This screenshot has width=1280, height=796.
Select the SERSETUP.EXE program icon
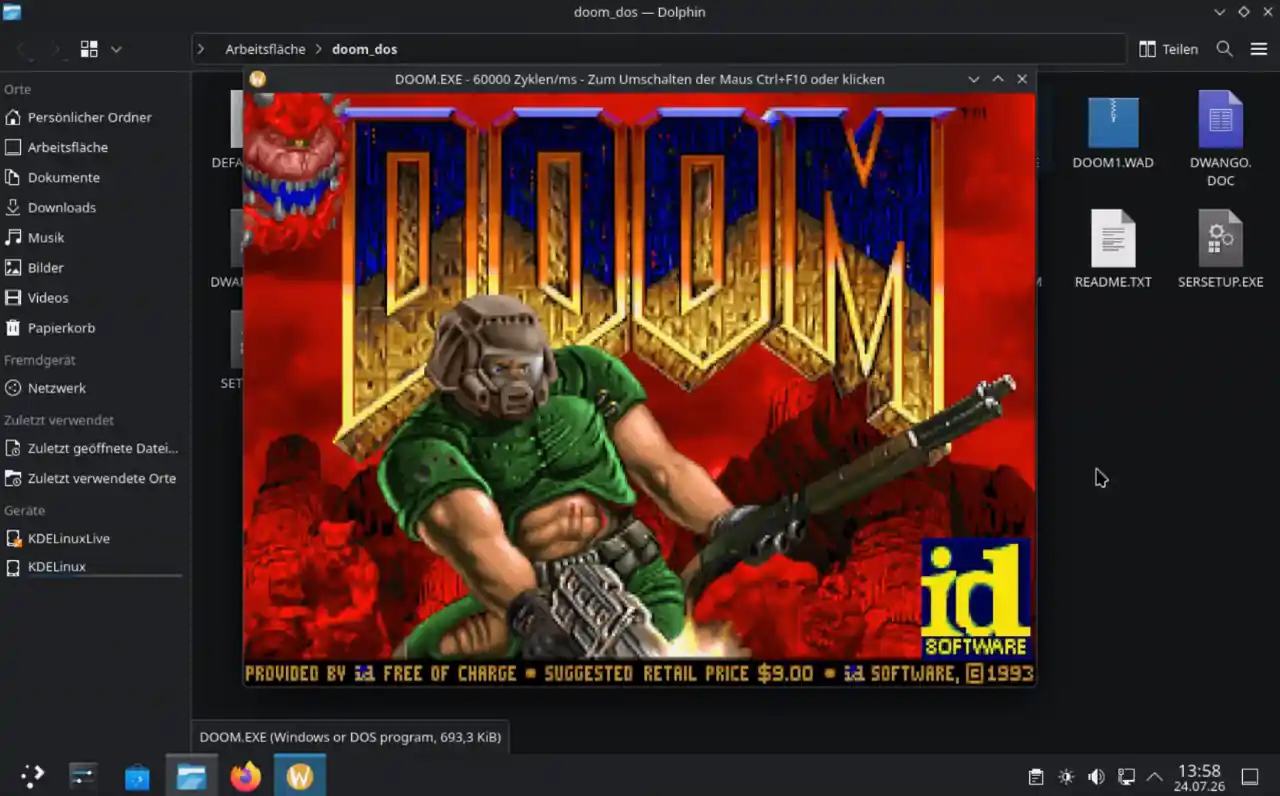(x=1220, y=238)
